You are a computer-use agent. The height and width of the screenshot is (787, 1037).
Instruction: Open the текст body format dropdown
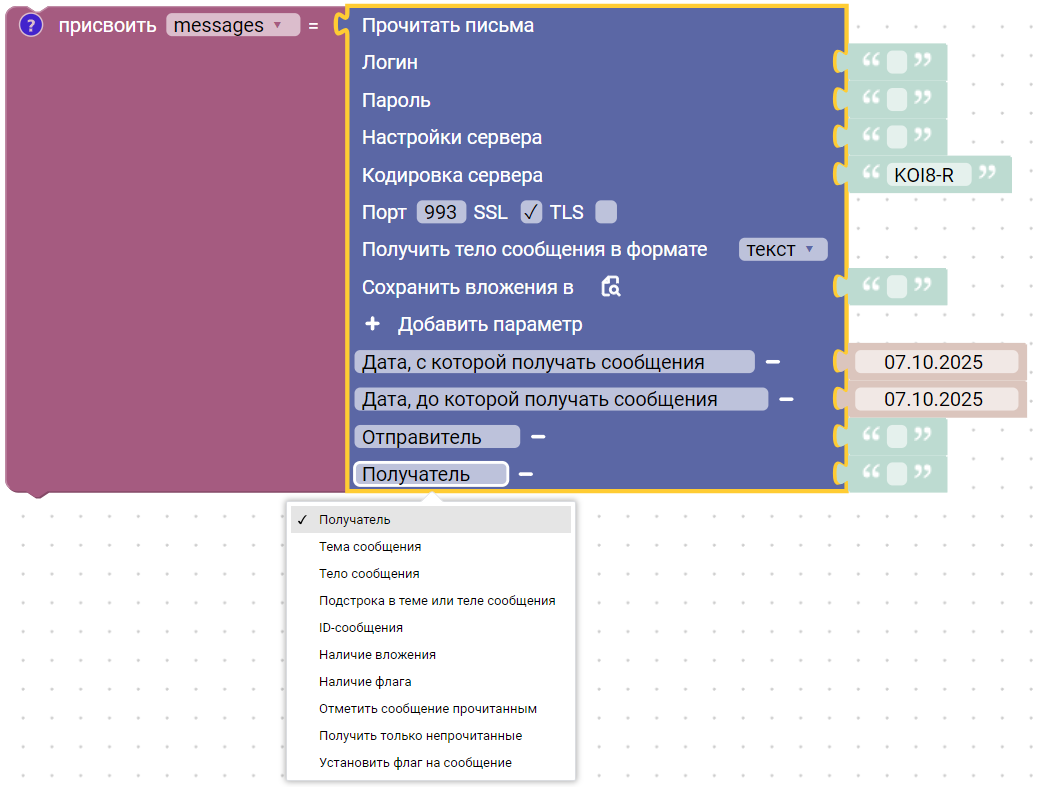[x=782, y=250]
